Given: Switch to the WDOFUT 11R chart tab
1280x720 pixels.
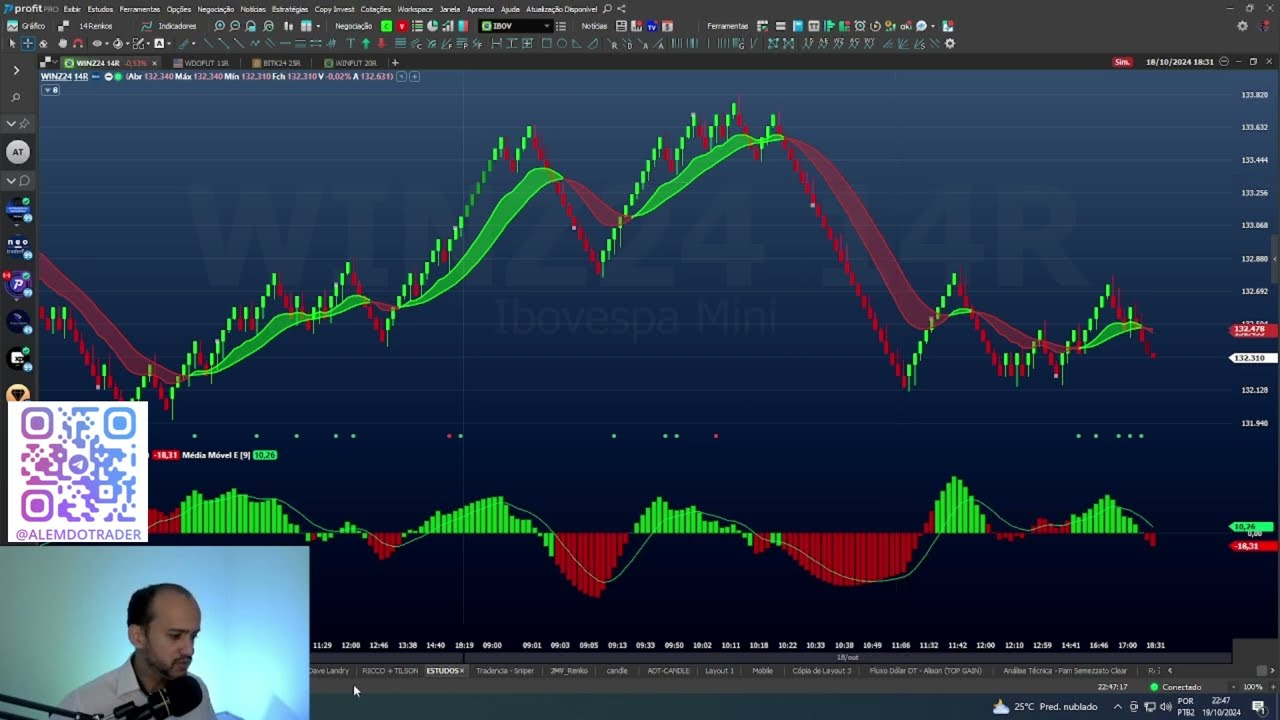Looking at the screenshot, I should (205, 62).
